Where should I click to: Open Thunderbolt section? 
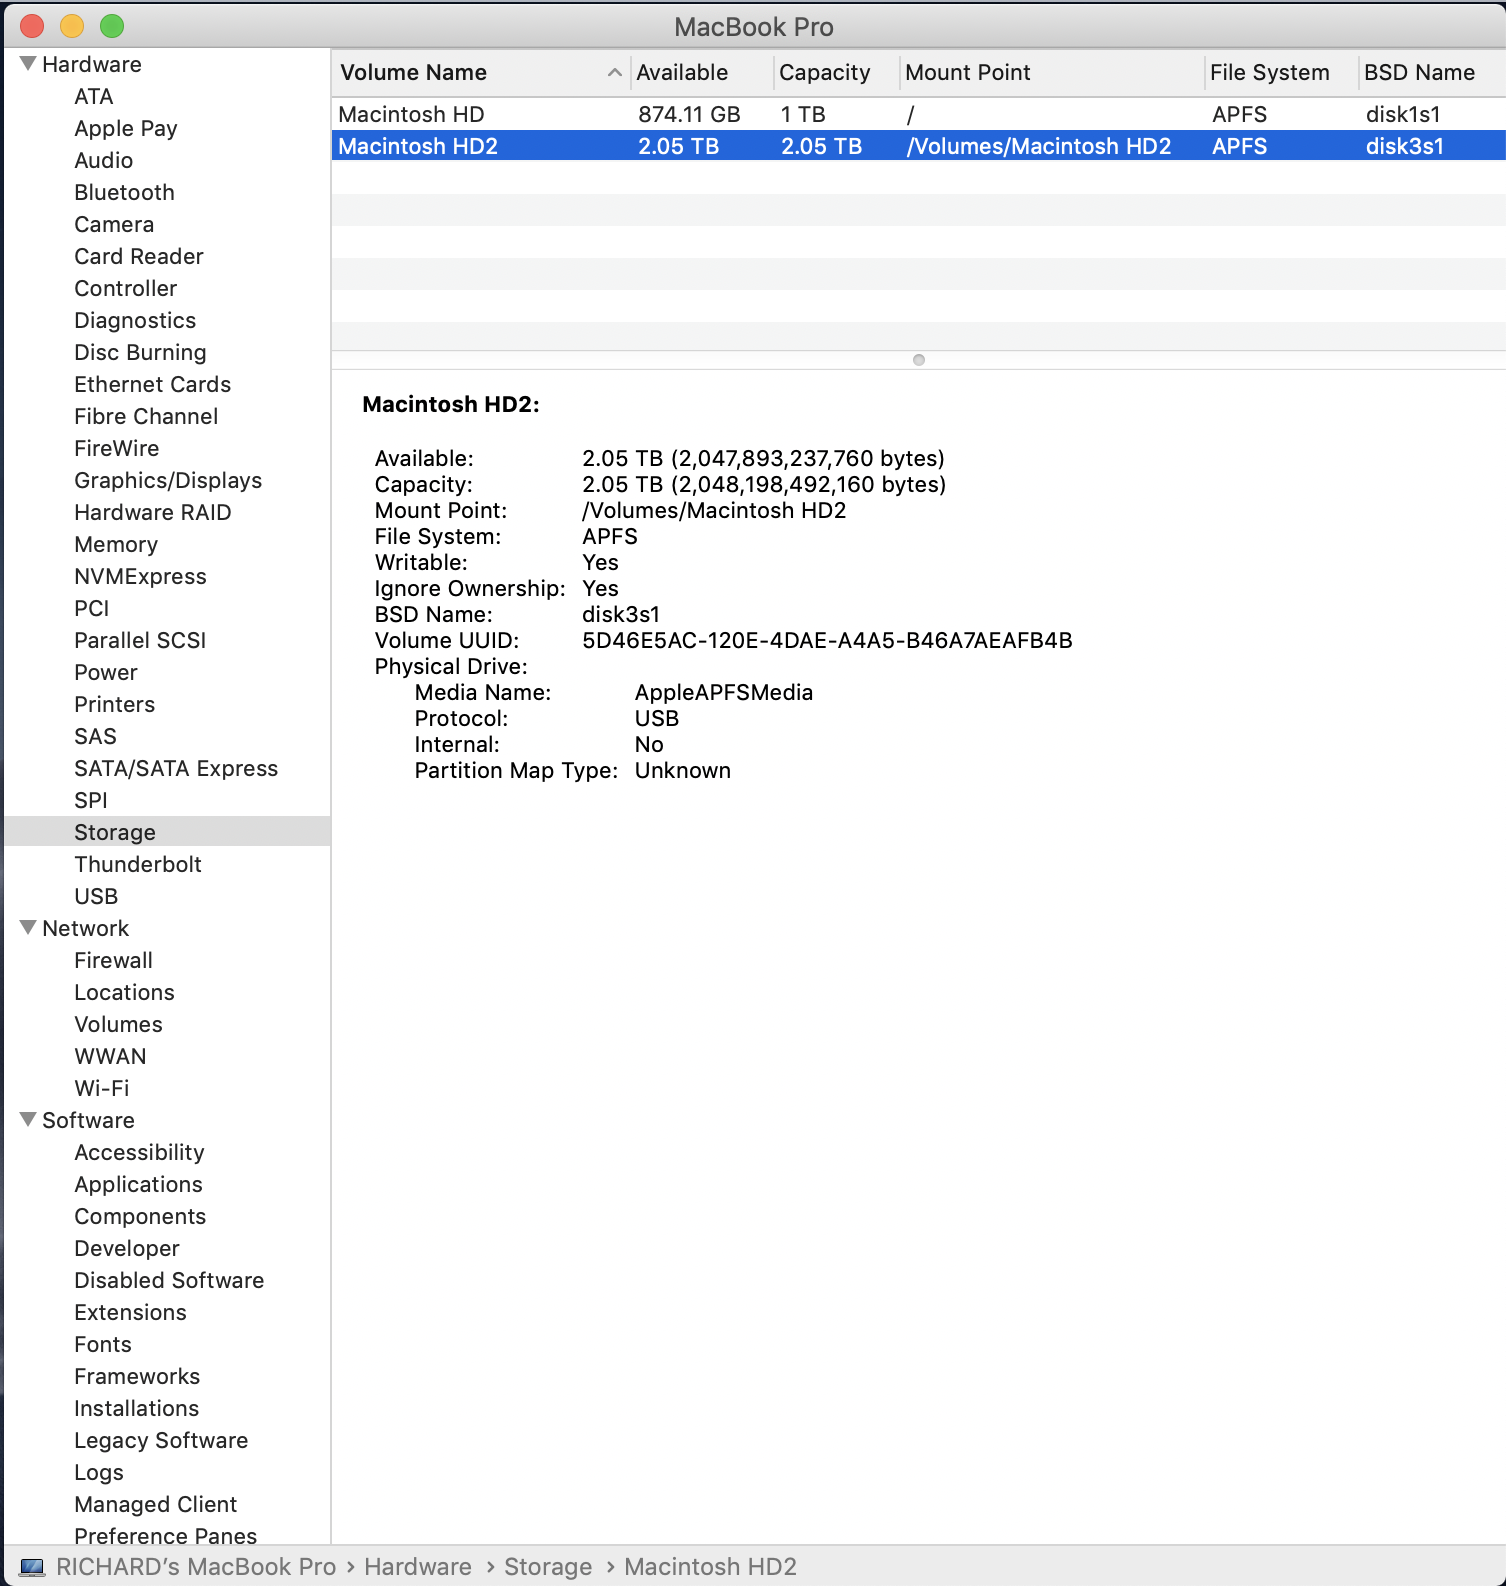click(138, 864)
